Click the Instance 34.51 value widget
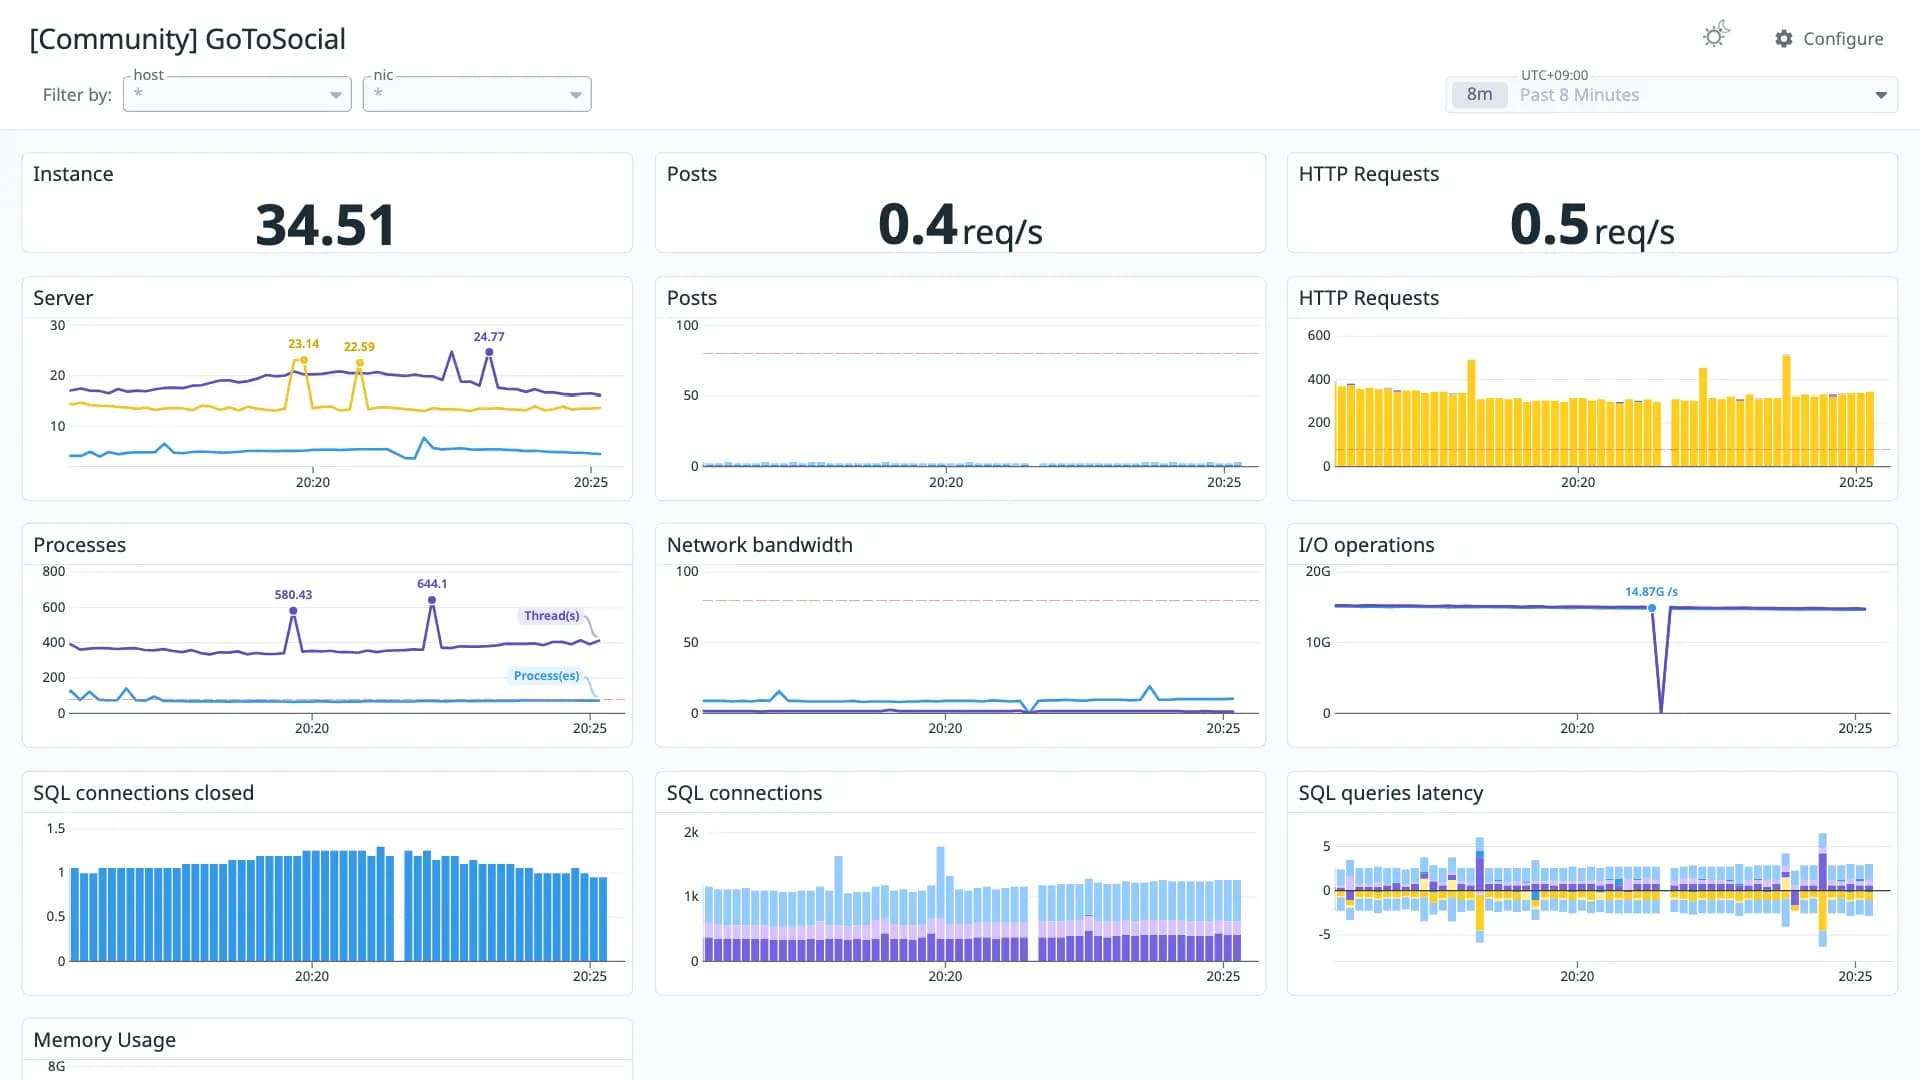1920x1080 pixels. [x=327, y=203]
